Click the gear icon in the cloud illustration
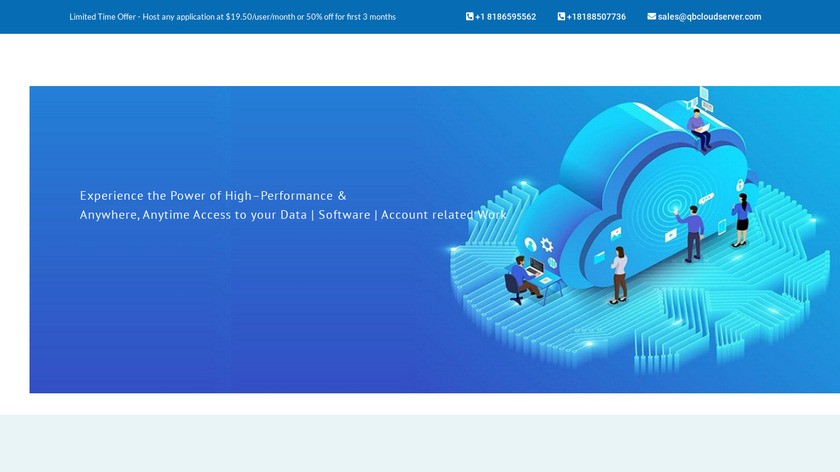The image size is (840, 472). coord(547,244)
